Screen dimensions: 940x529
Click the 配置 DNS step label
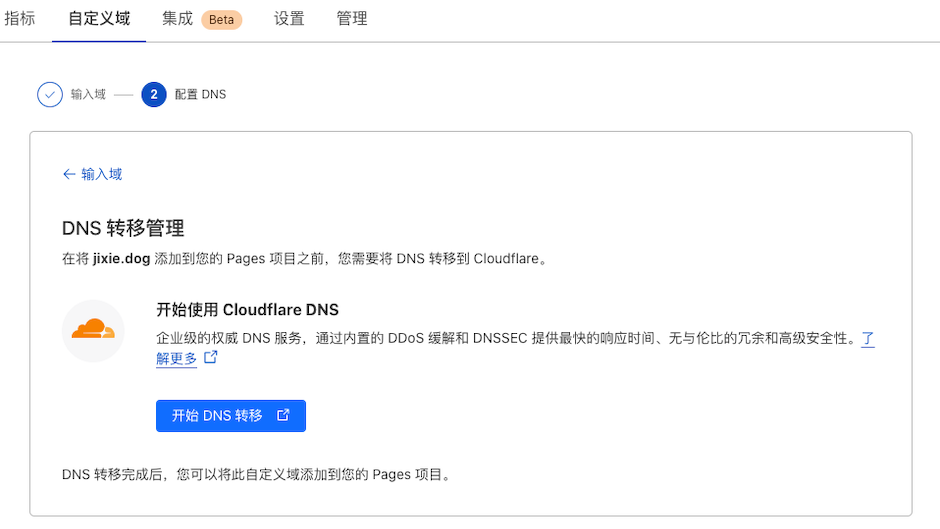pos(200,94)
